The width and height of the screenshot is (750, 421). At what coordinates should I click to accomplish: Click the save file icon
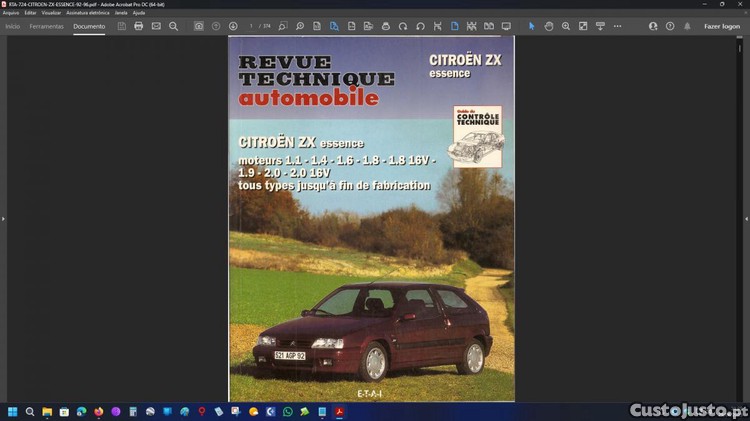[x=122, y=26]
